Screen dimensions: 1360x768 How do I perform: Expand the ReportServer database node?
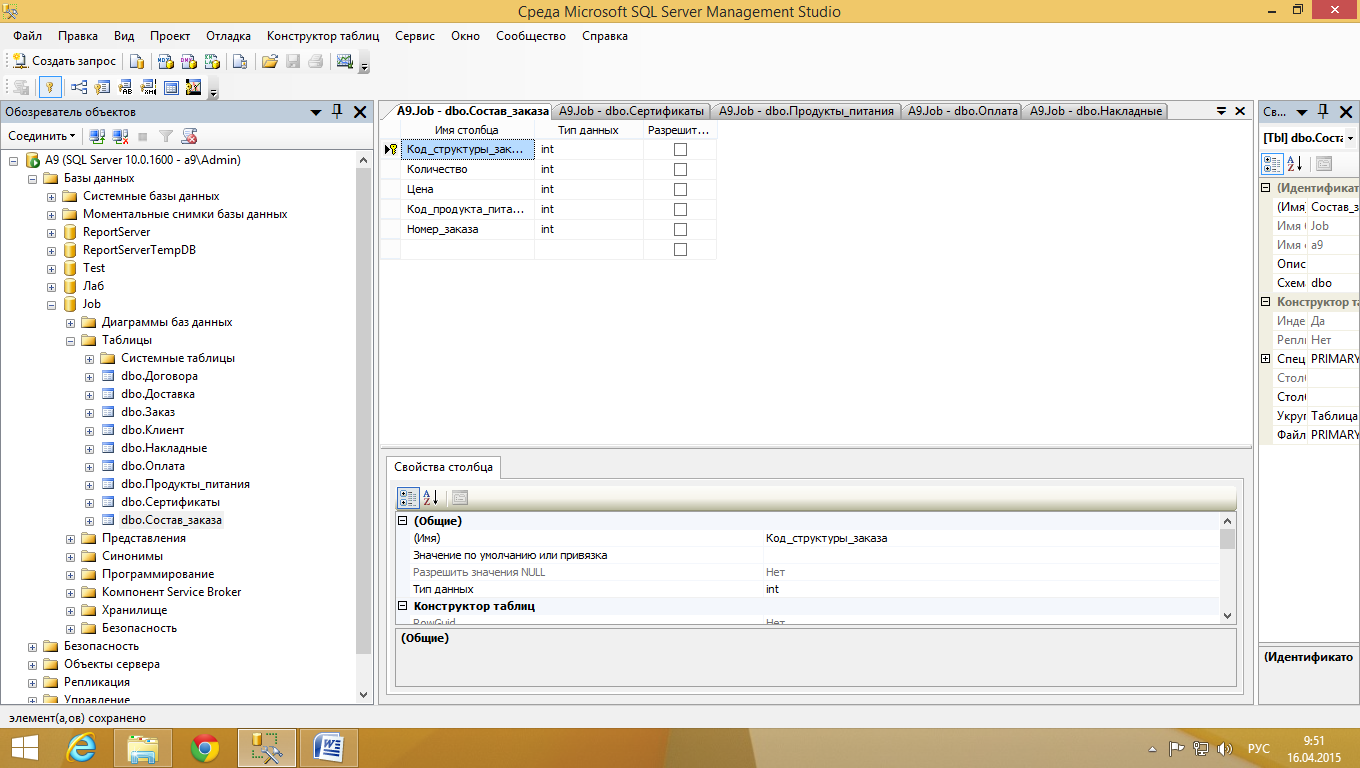coord(51,232)
